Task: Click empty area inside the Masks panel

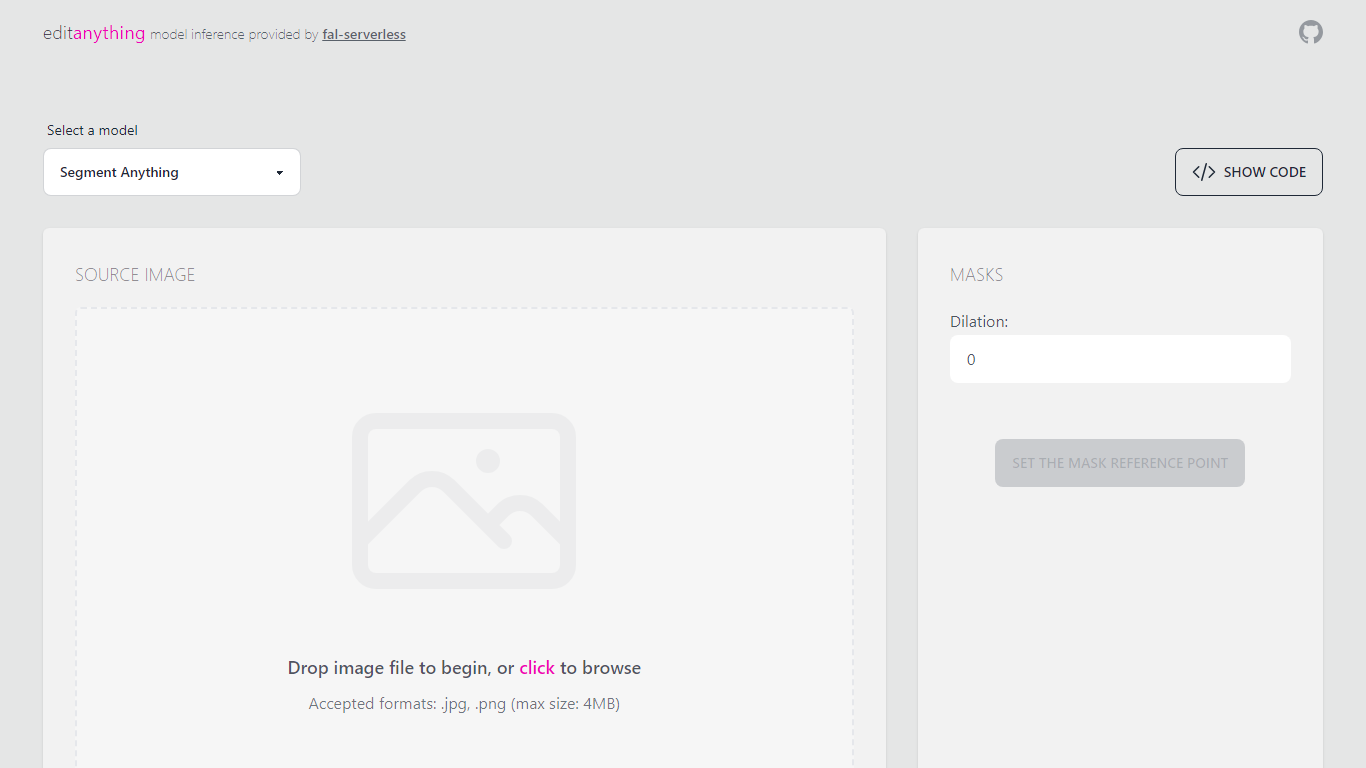Action: [1120, 620]
